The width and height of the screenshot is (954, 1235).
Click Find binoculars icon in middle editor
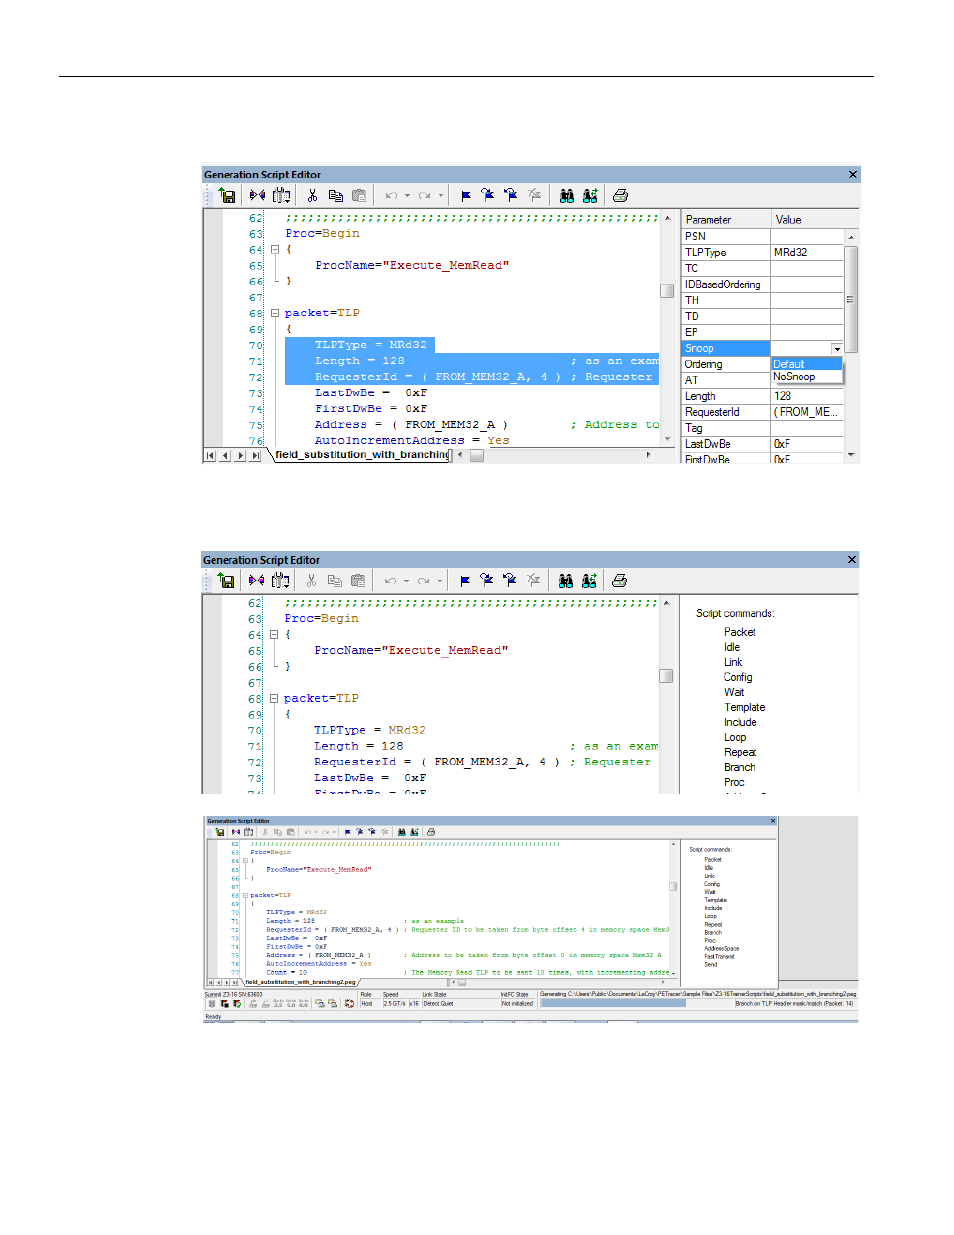(x=566, y=581)
